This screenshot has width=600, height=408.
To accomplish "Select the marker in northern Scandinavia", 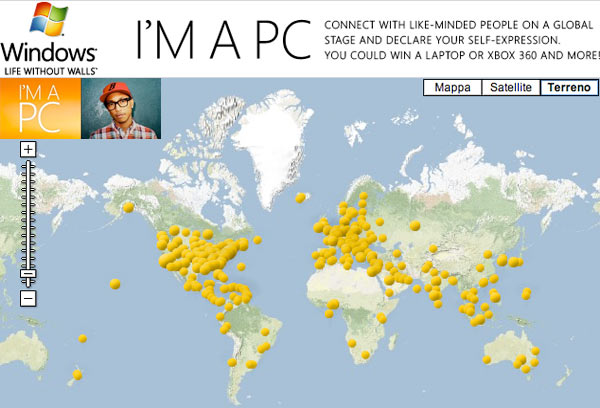I will pos(363,196).
